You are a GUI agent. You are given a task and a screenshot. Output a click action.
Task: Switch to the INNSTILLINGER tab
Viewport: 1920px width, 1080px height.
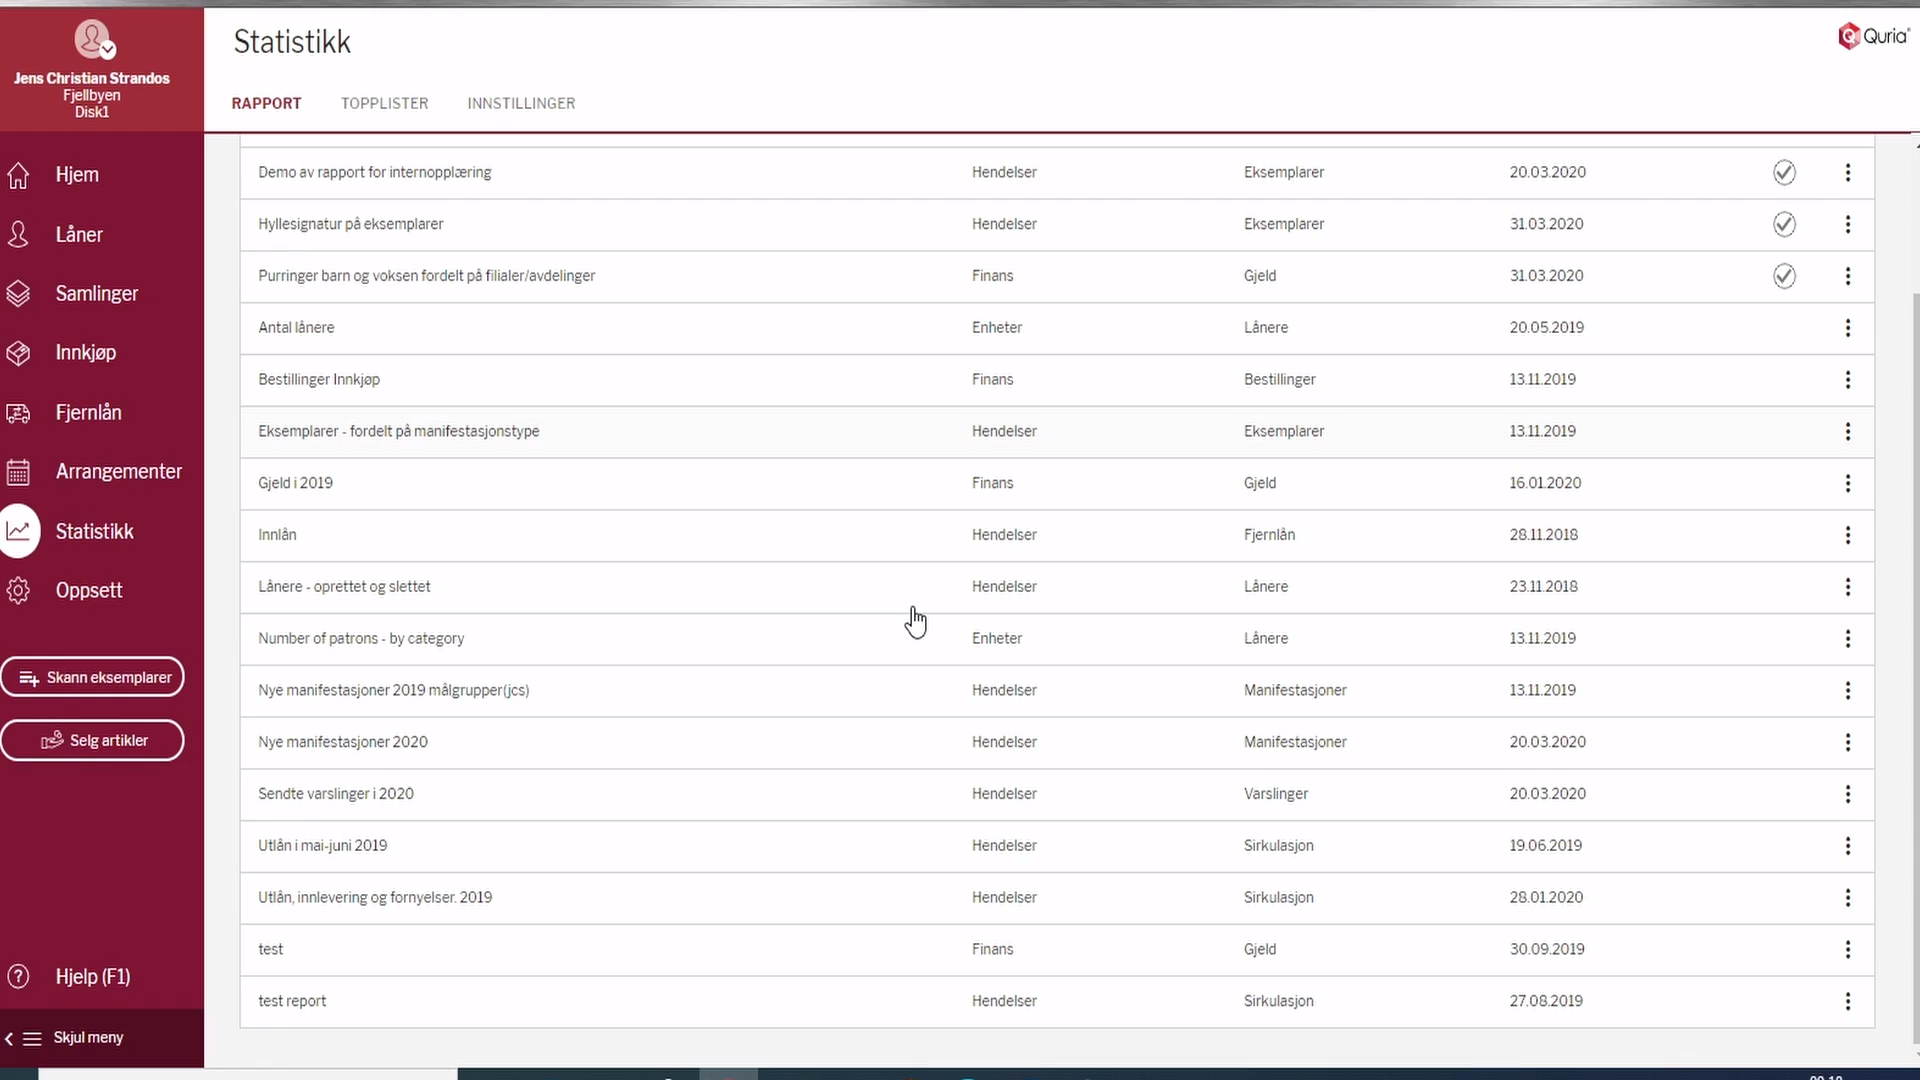[x=521, y=103]
